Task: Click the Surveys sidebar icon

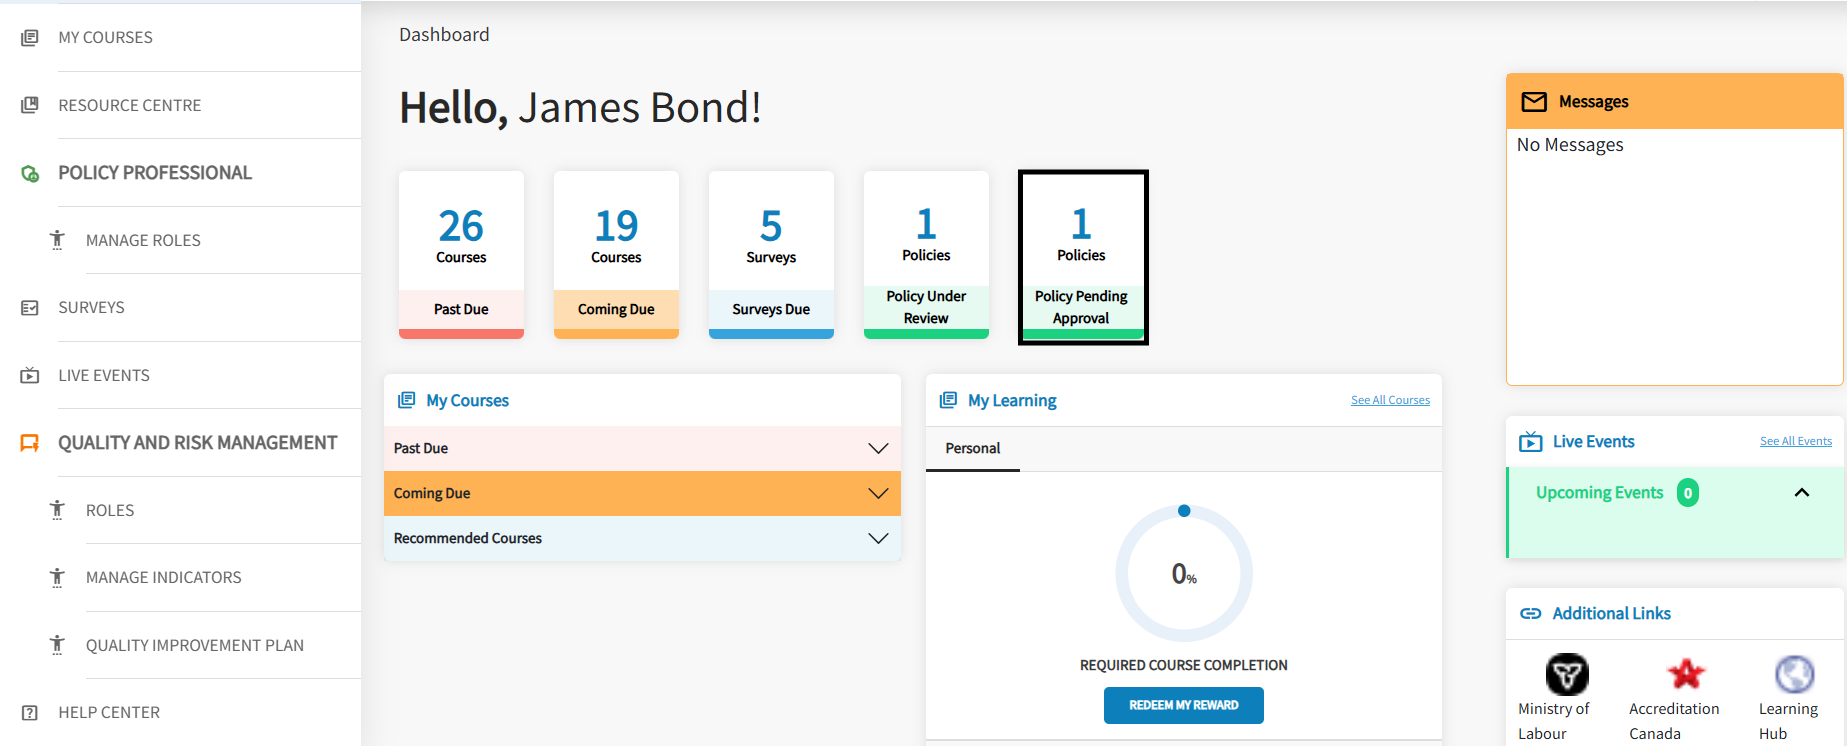Action: coord(30,308)
